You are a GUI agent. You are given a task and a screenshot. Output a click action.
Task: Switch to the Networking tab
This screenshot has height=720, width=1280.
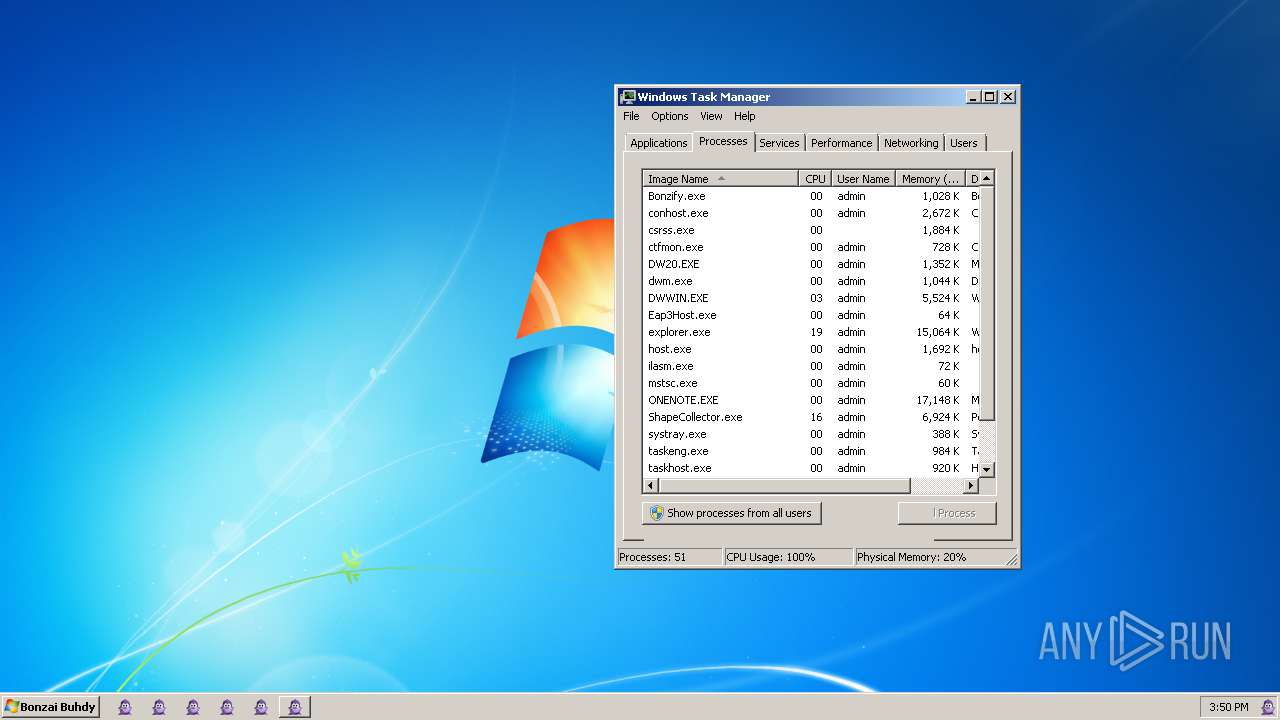pyautogui.click(x=911, y=143)
